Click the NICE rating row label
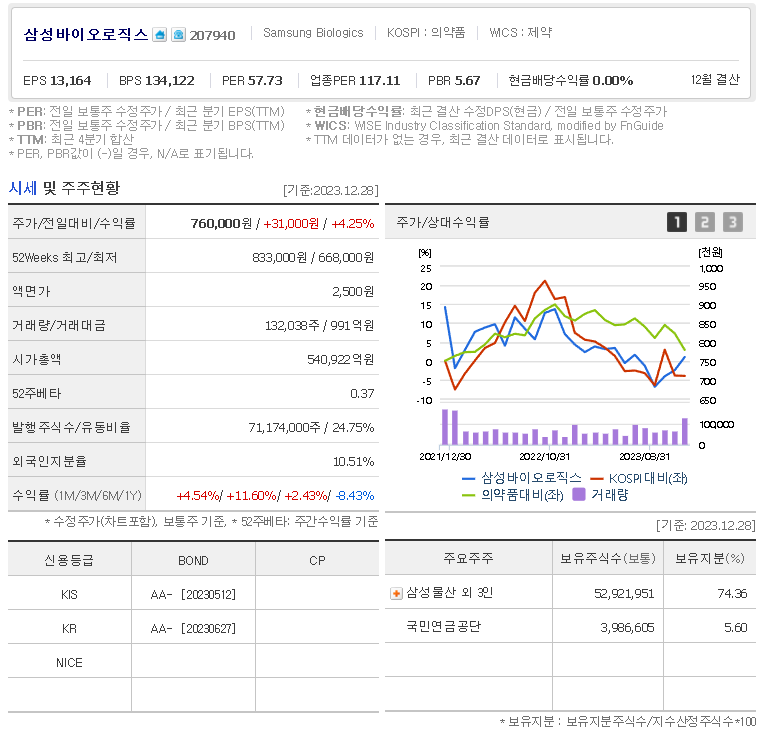This screenshot has width=766, height=730. pos(69,663)
